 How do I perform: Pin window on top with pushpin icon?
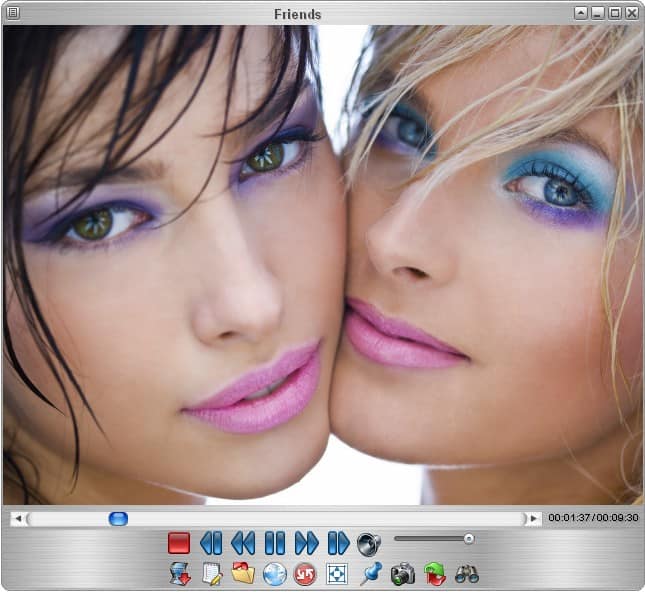point(371,574)
